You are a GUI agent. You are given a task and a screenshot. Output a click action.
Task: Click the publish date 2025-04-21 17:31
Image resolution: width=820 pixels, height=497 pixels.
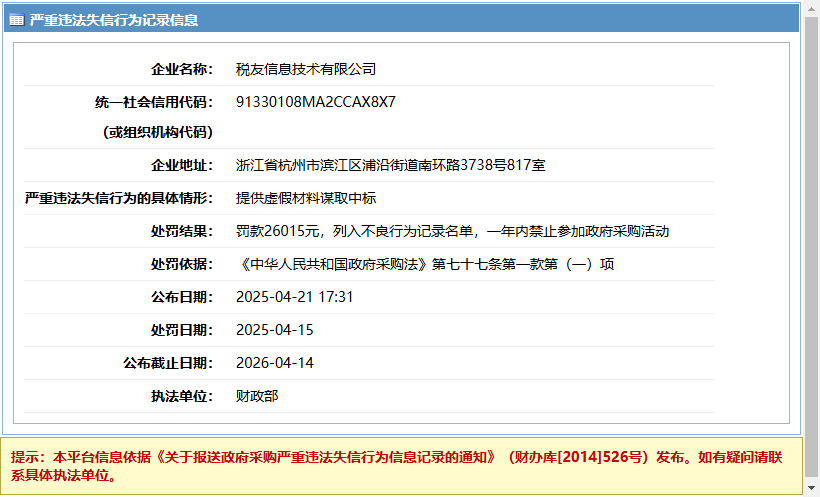(295, 297)
